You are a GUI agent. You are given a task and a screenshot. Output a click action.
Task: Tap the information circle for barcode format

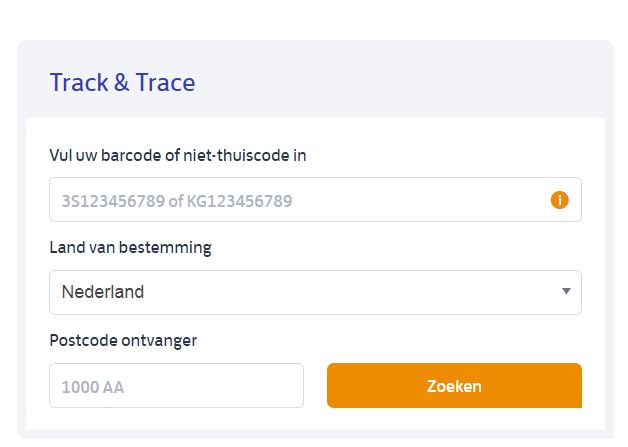559,200
